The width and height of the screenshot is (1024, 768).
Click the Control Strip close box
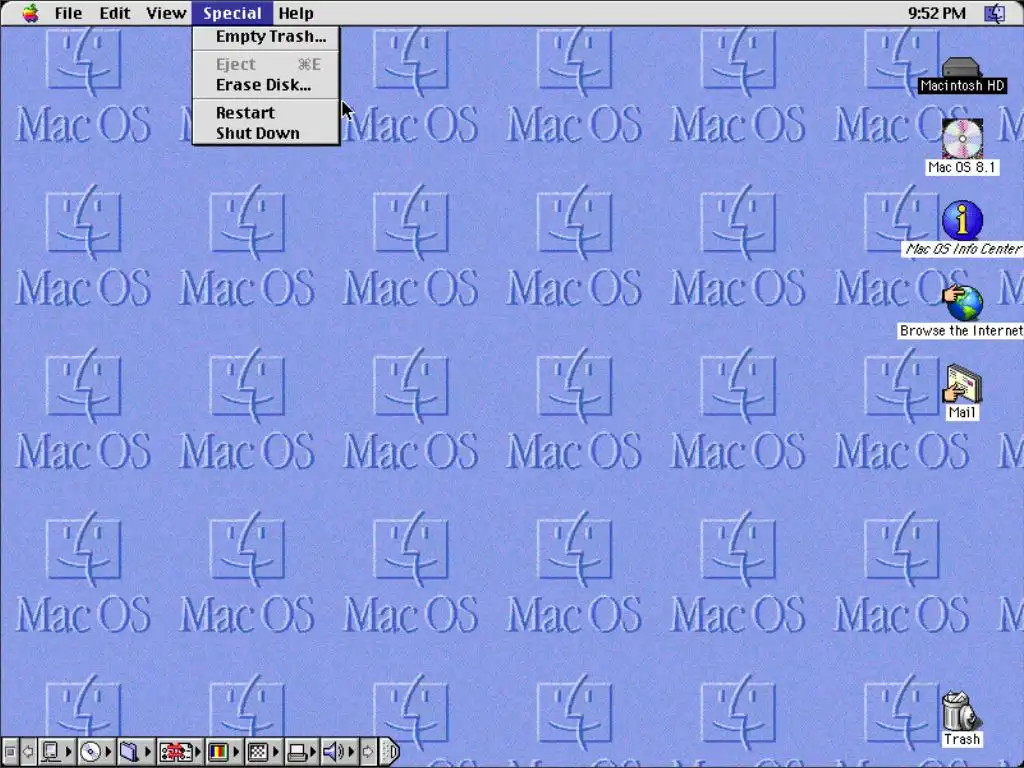(x=10, y=752)
